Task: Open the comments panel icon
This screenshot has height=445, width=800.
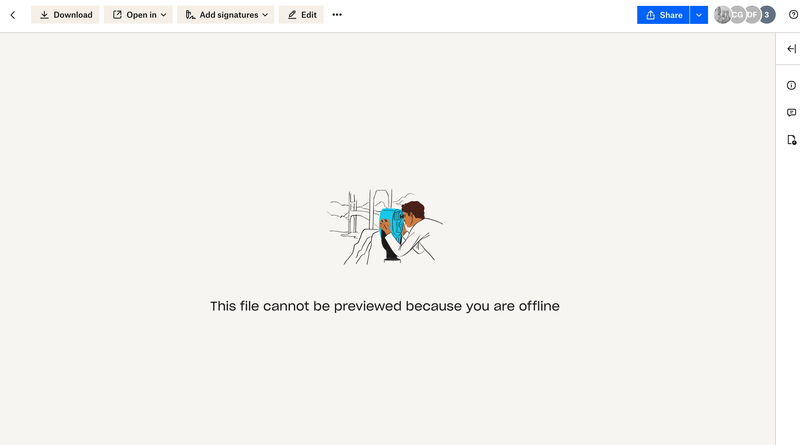Action: [x=791, y=112]
